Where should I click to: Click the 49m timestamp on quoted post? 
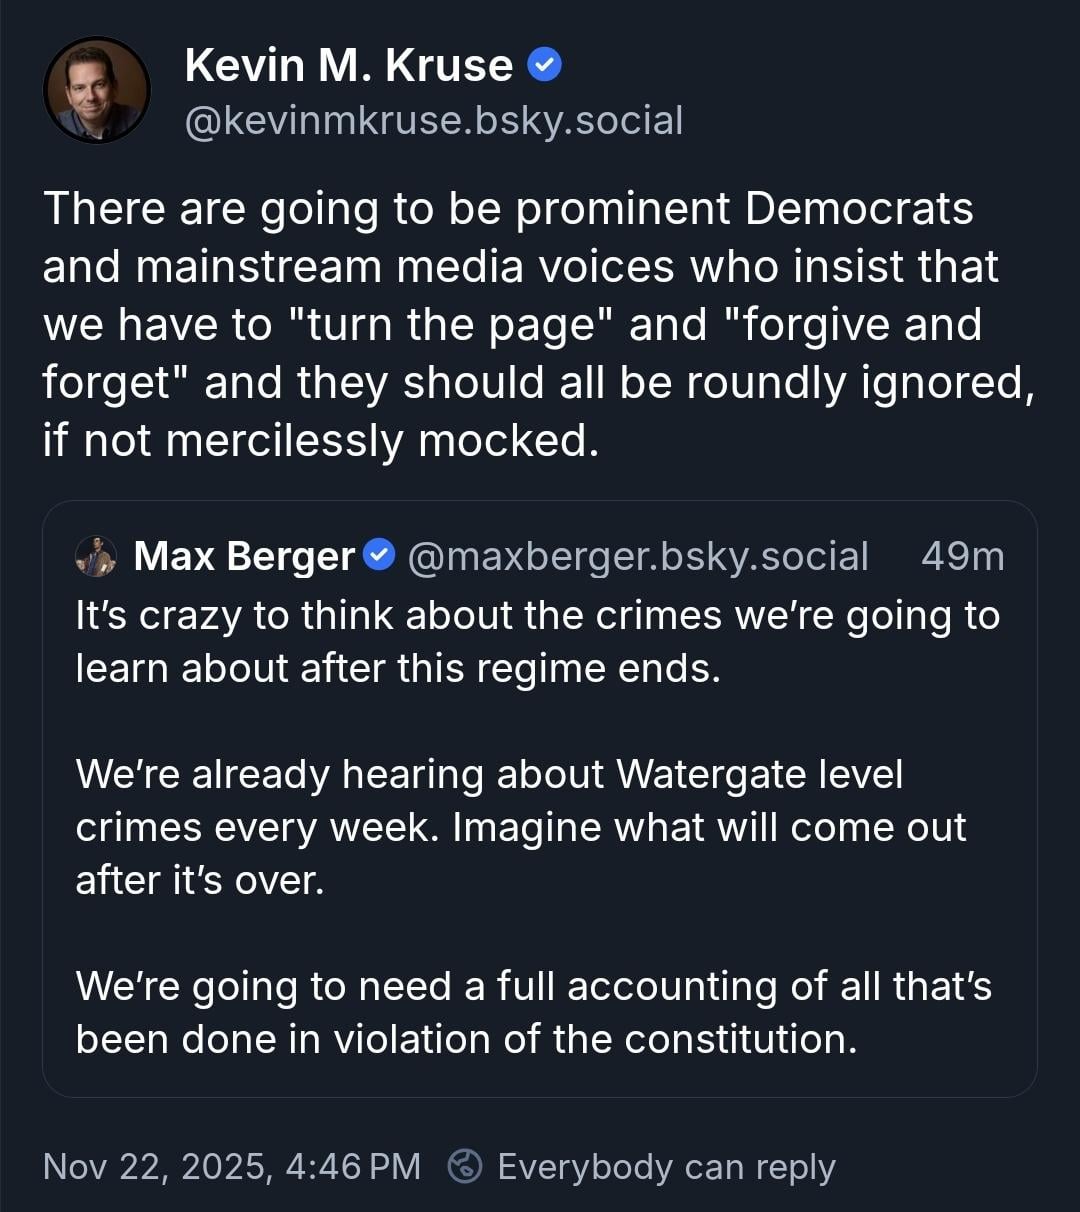pos(962,556)
